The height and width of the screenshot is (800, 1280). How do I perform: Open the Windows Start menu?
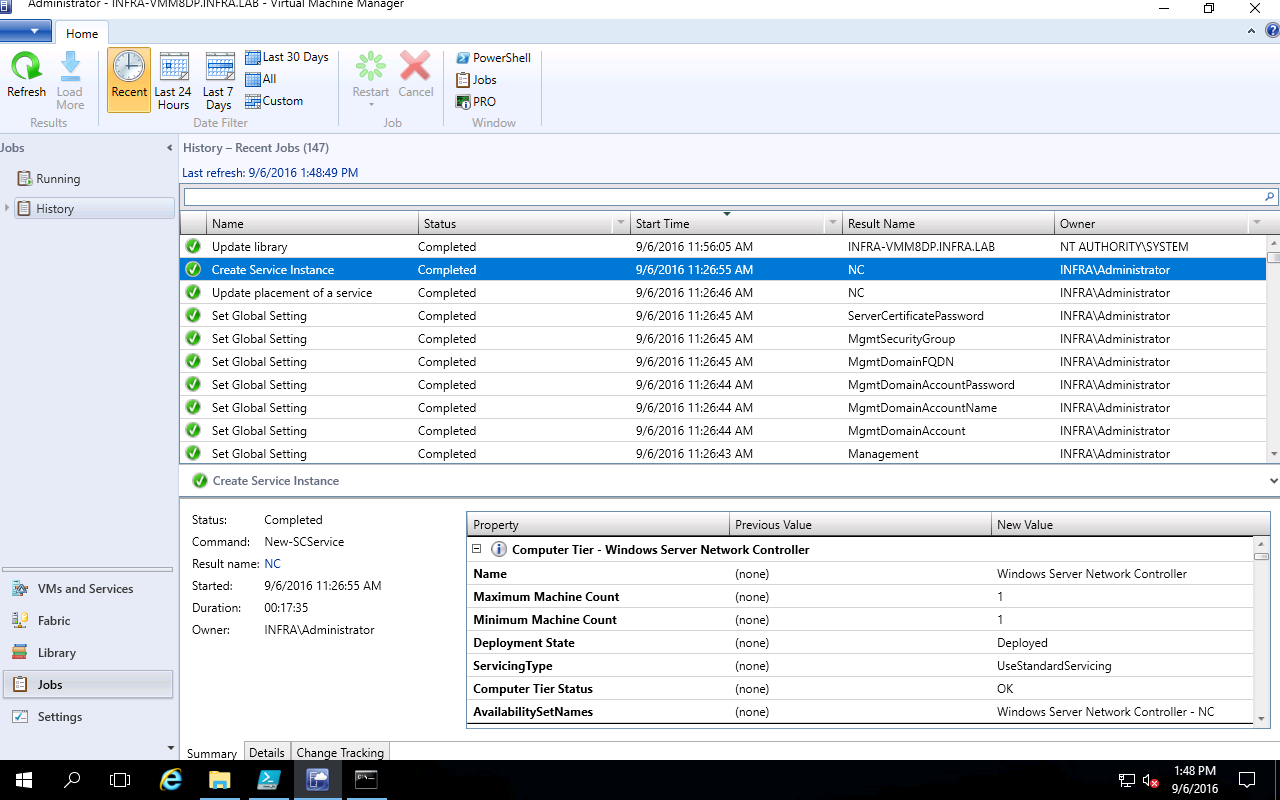[24, 780]
